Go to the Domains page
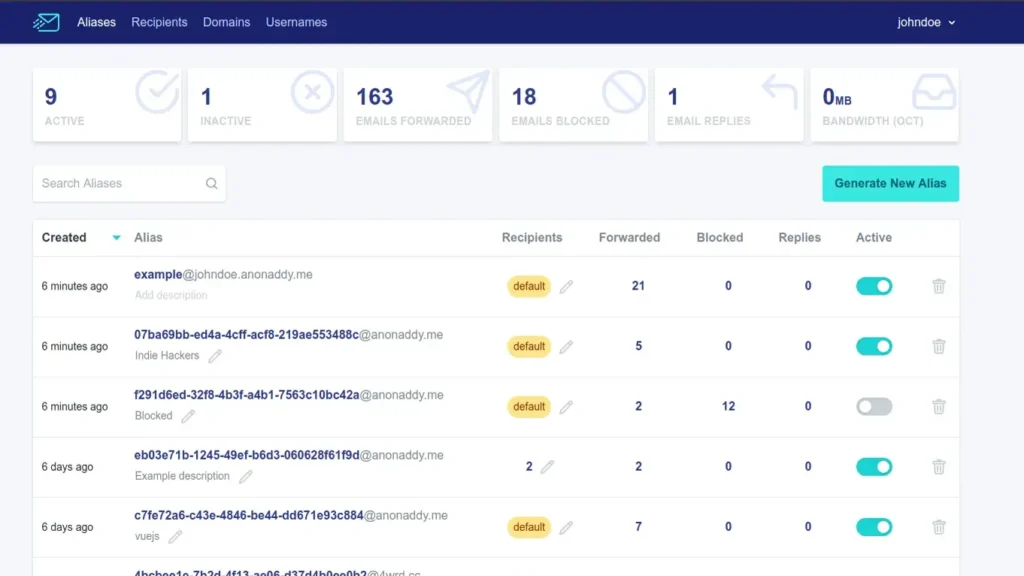 point(226,22)
